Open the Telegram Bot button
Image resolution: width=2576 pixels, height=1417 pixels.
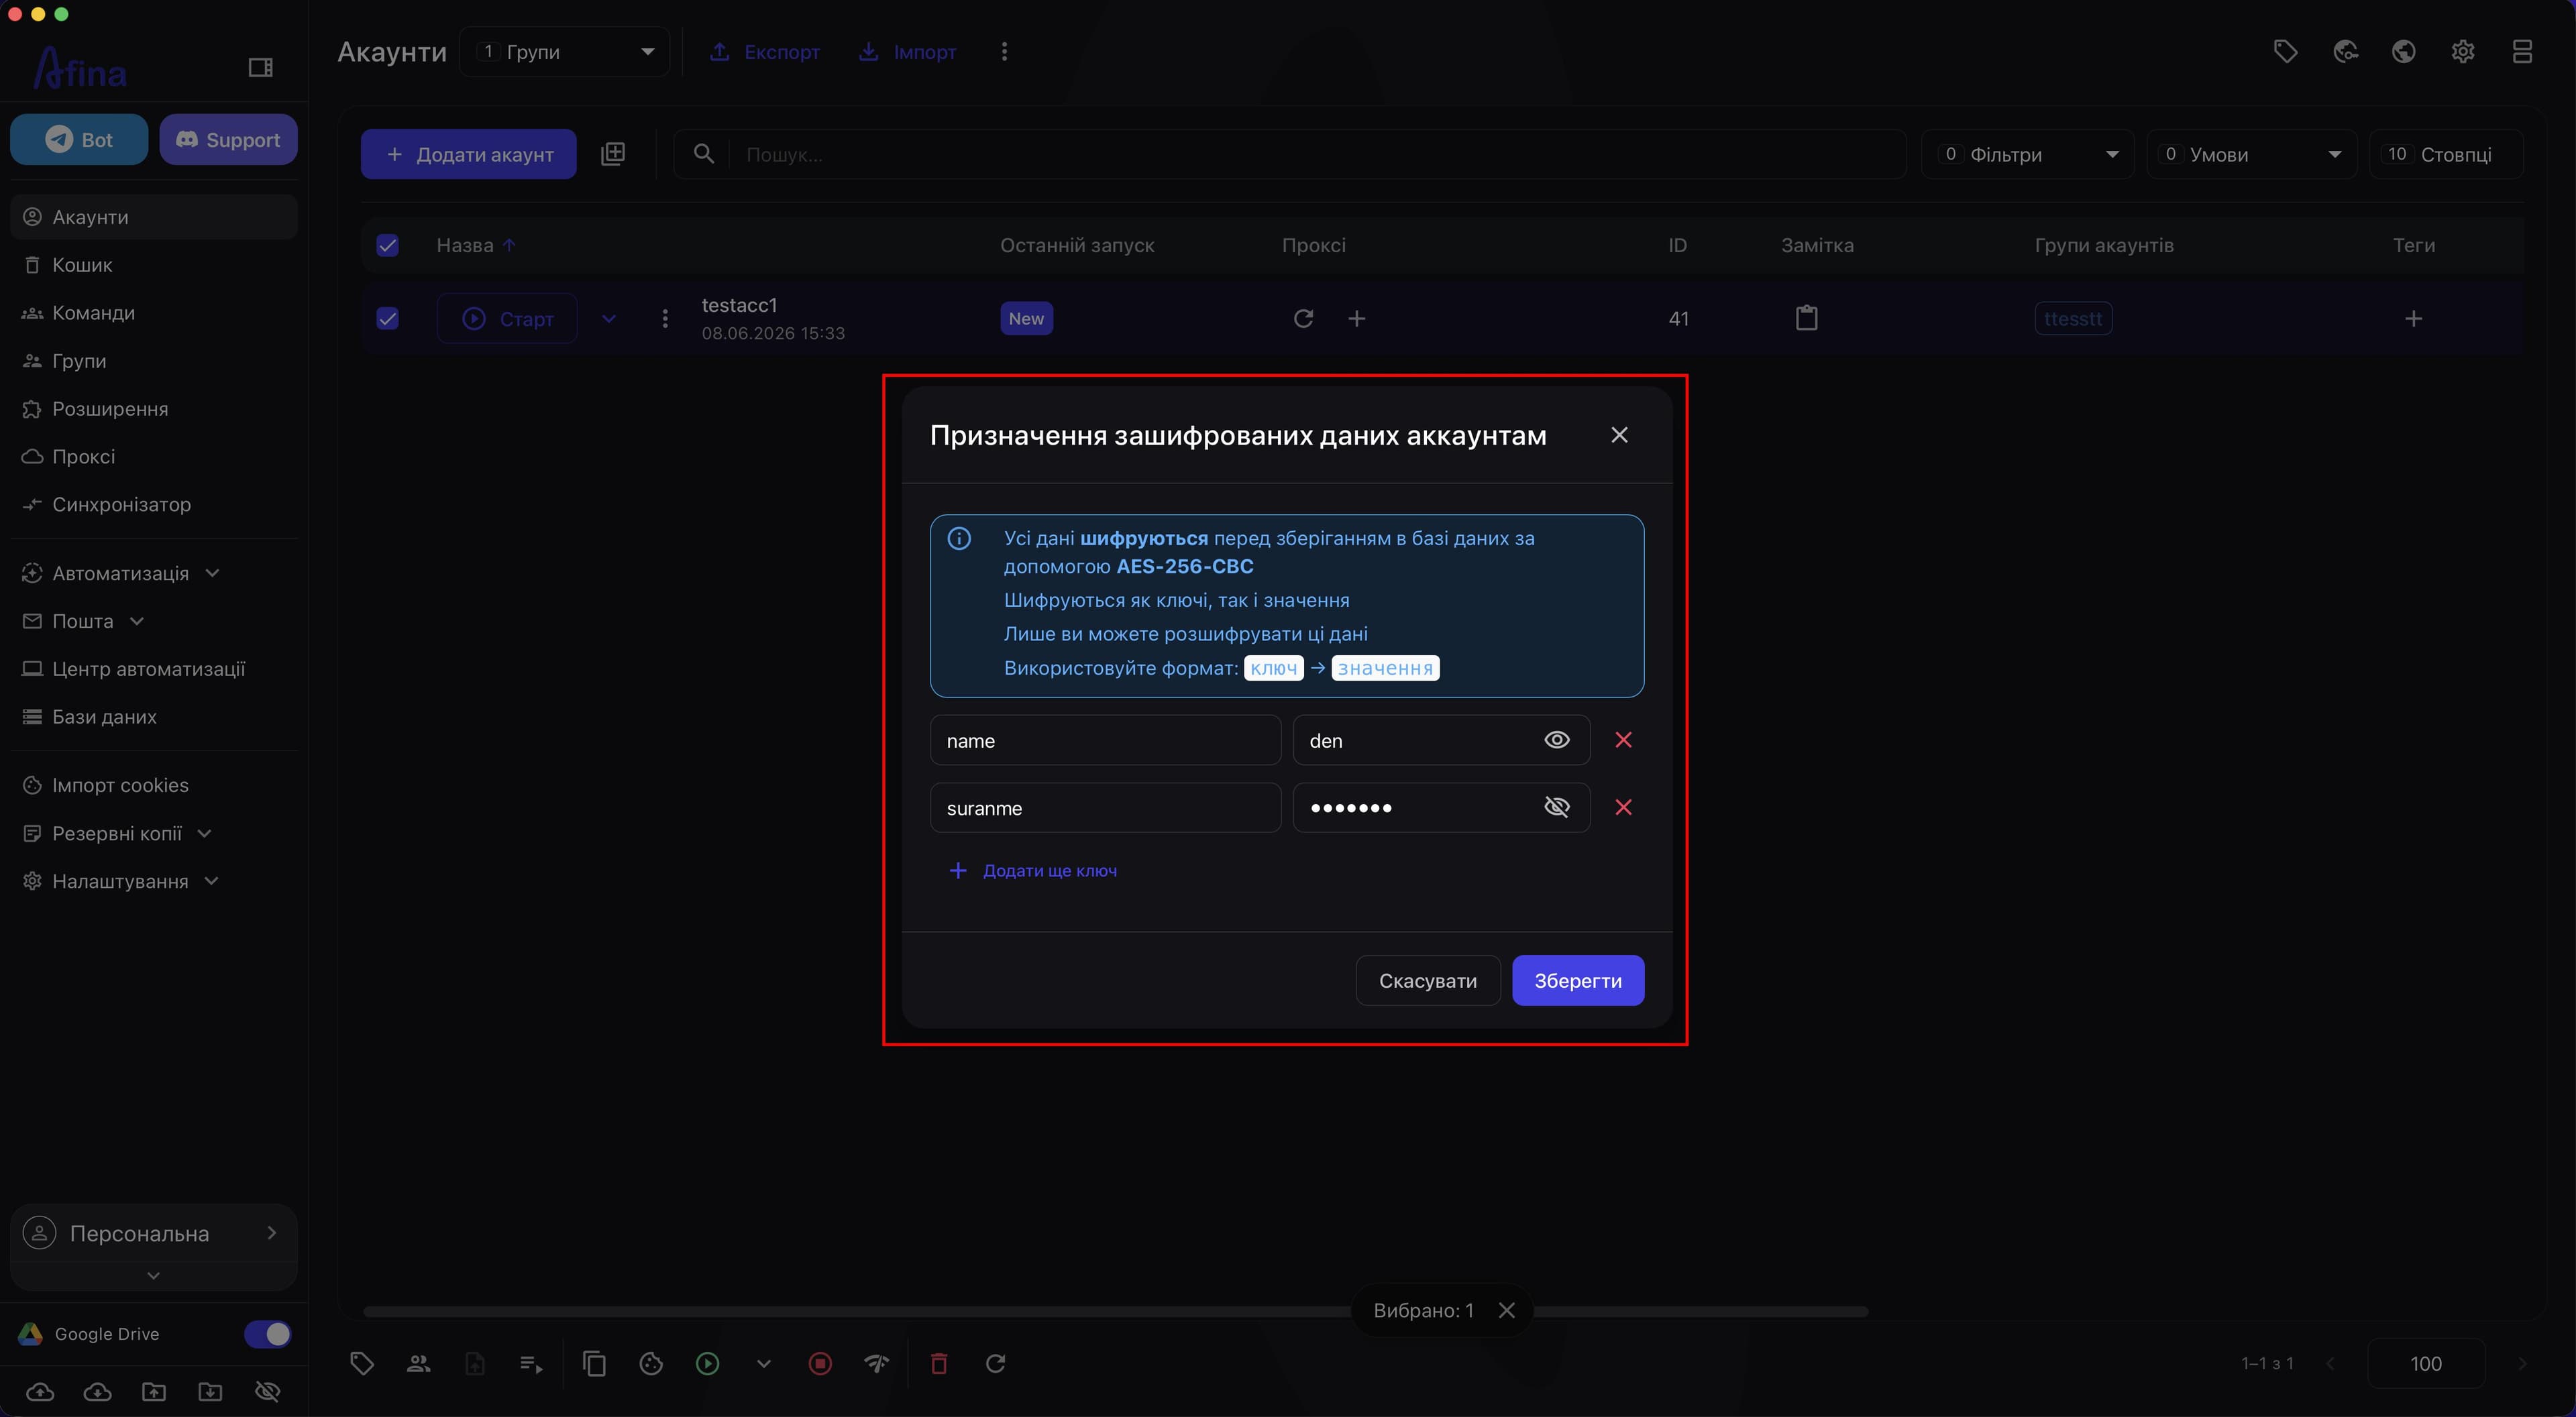pos(79,139)
